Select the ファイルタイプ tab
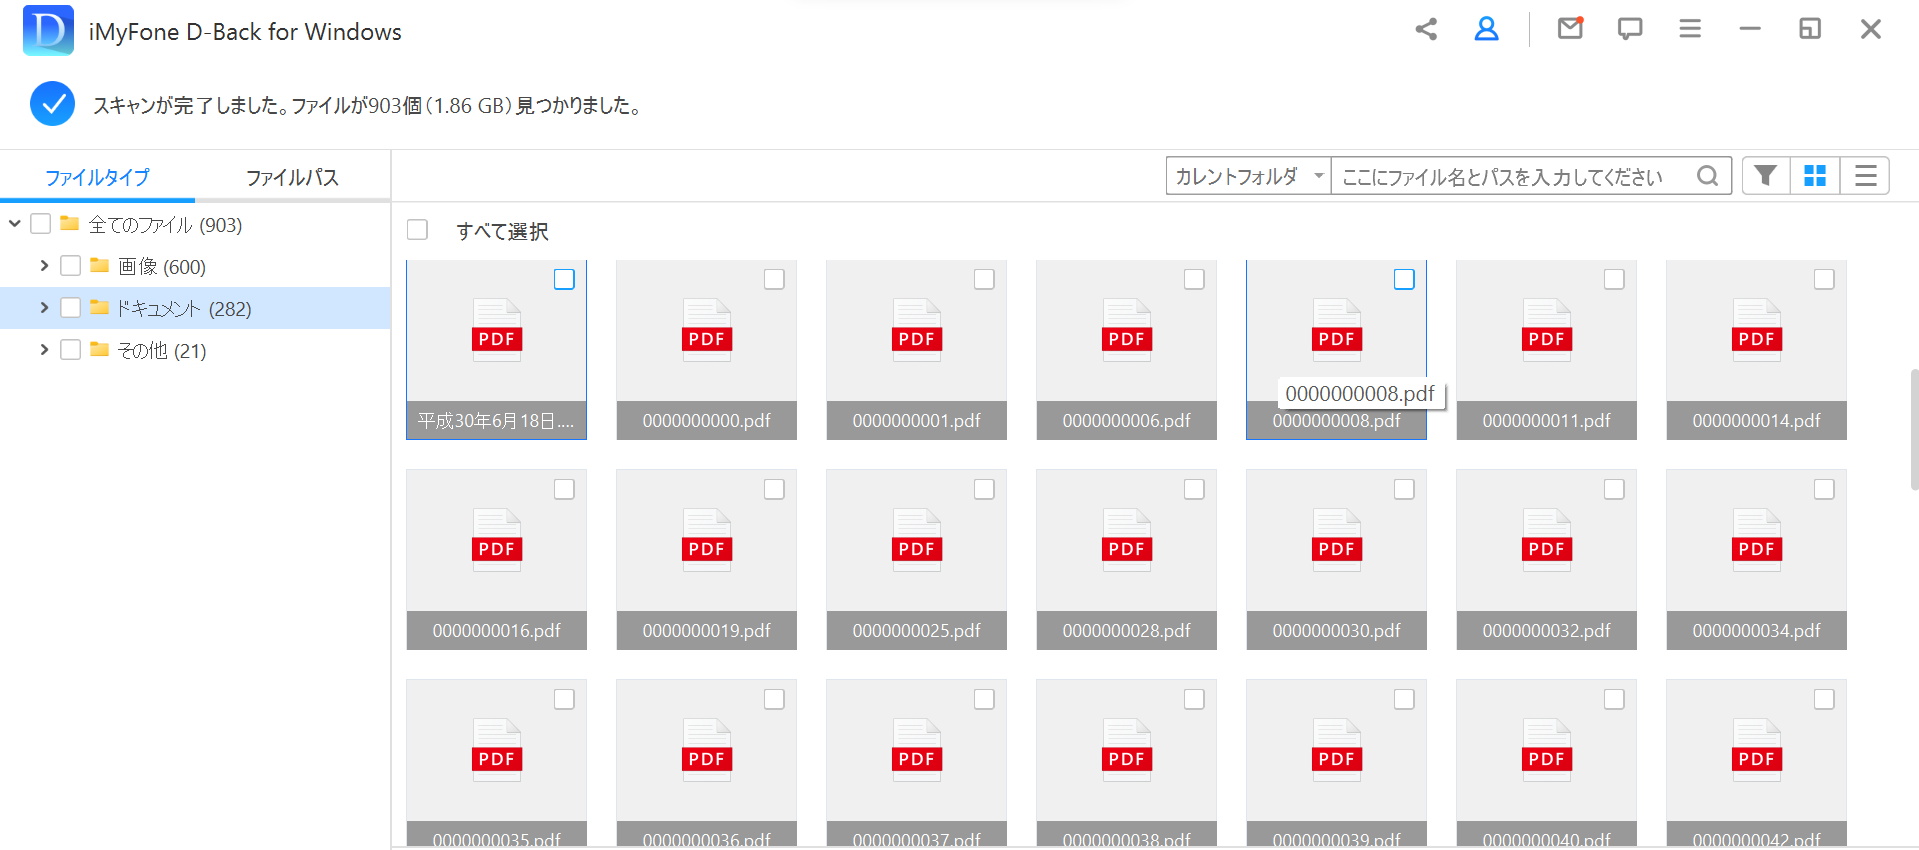The height and width of the screenshot is (850, 1919). (x=97, y=177)
